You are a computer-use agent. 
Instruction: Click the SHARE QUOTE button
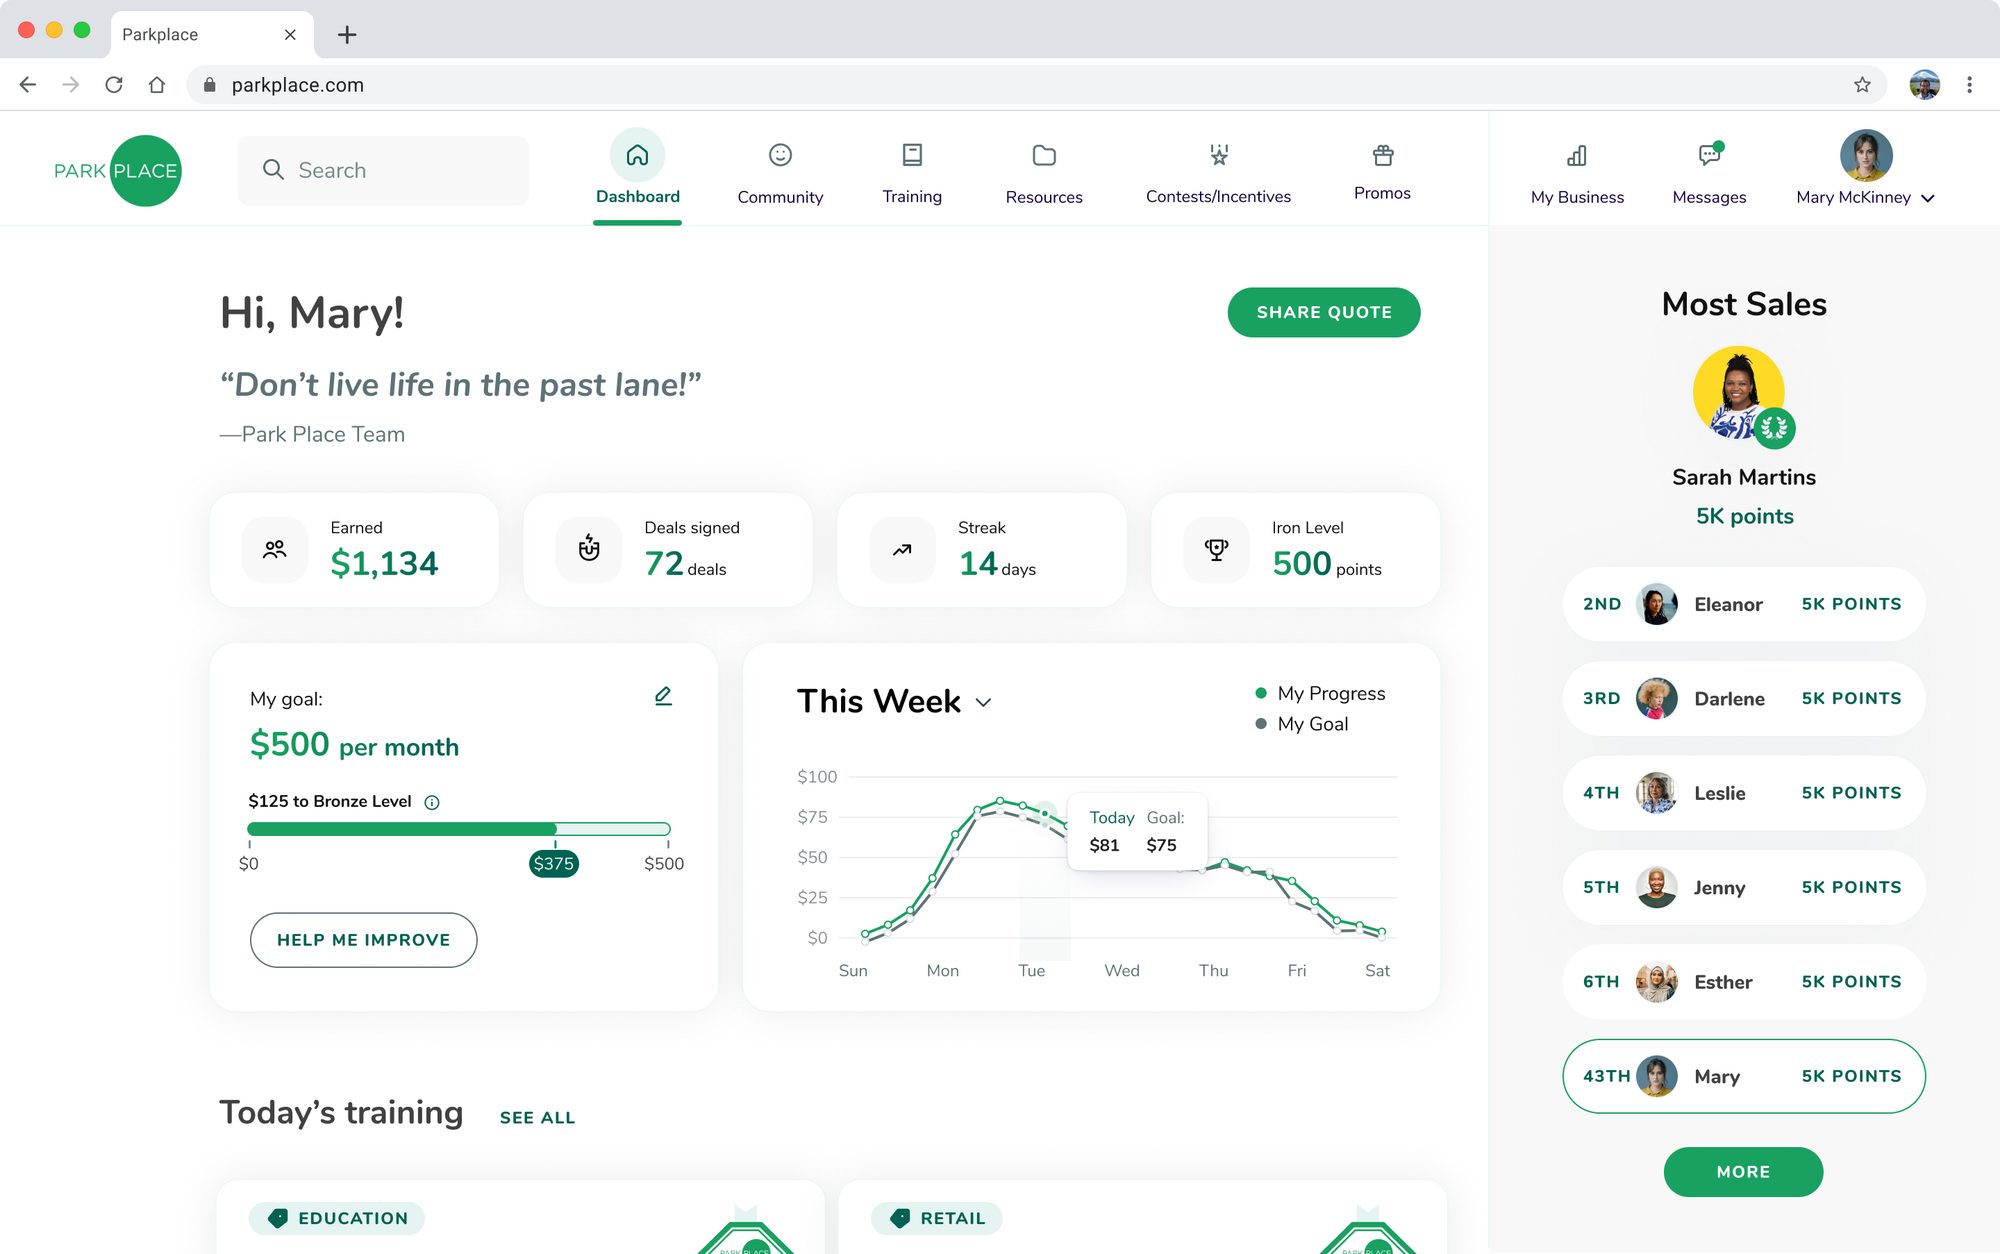[x=1324, y=312]
